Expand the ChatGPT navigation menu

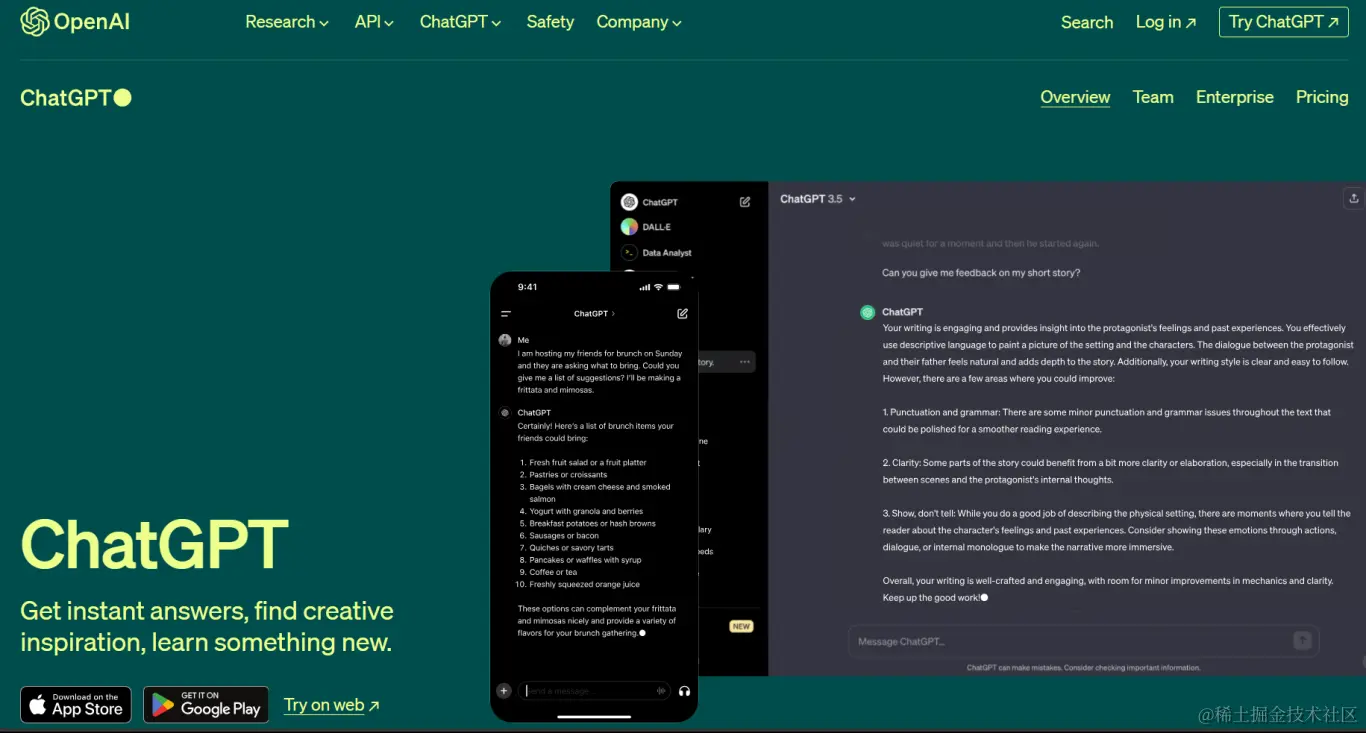tap(460, 22)
